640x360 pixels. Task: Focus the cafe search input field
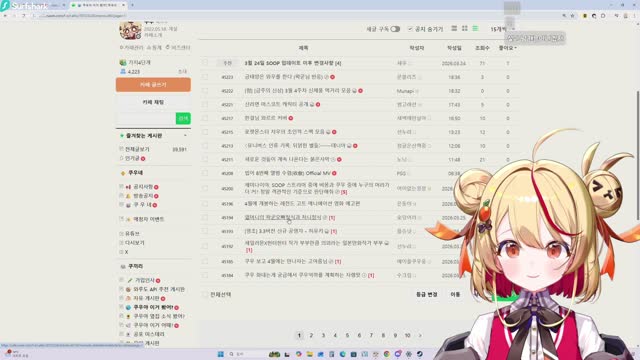tap(146, 118)
